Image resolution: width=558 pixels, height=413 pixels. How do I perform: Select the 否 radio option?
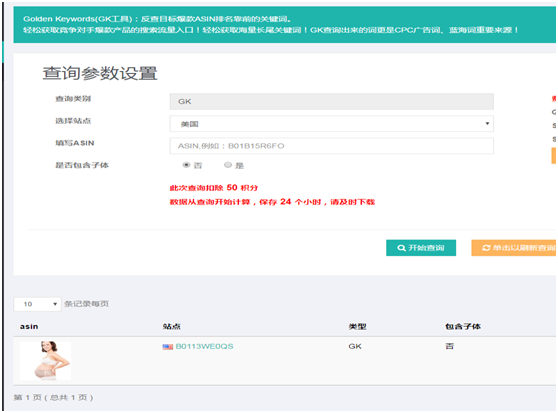click(x=186, y=165)
